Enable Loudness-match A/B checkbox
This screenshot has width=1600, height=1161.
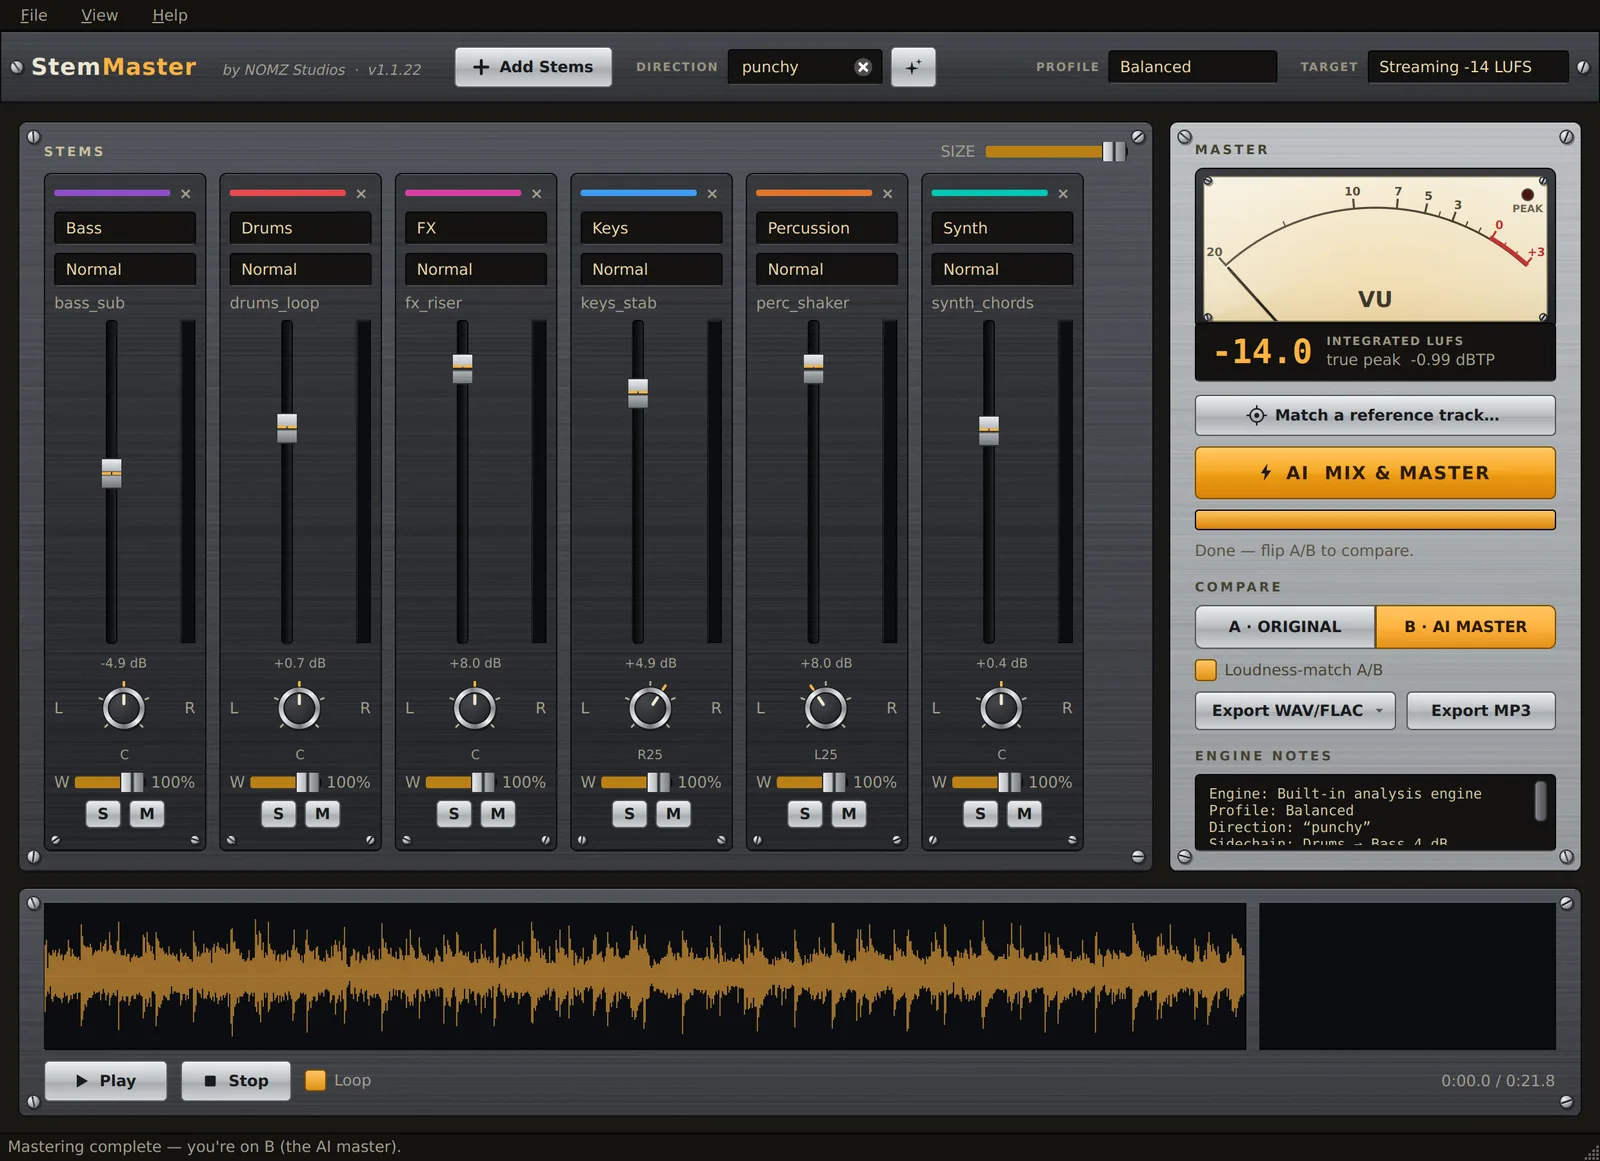(1206, 670)
